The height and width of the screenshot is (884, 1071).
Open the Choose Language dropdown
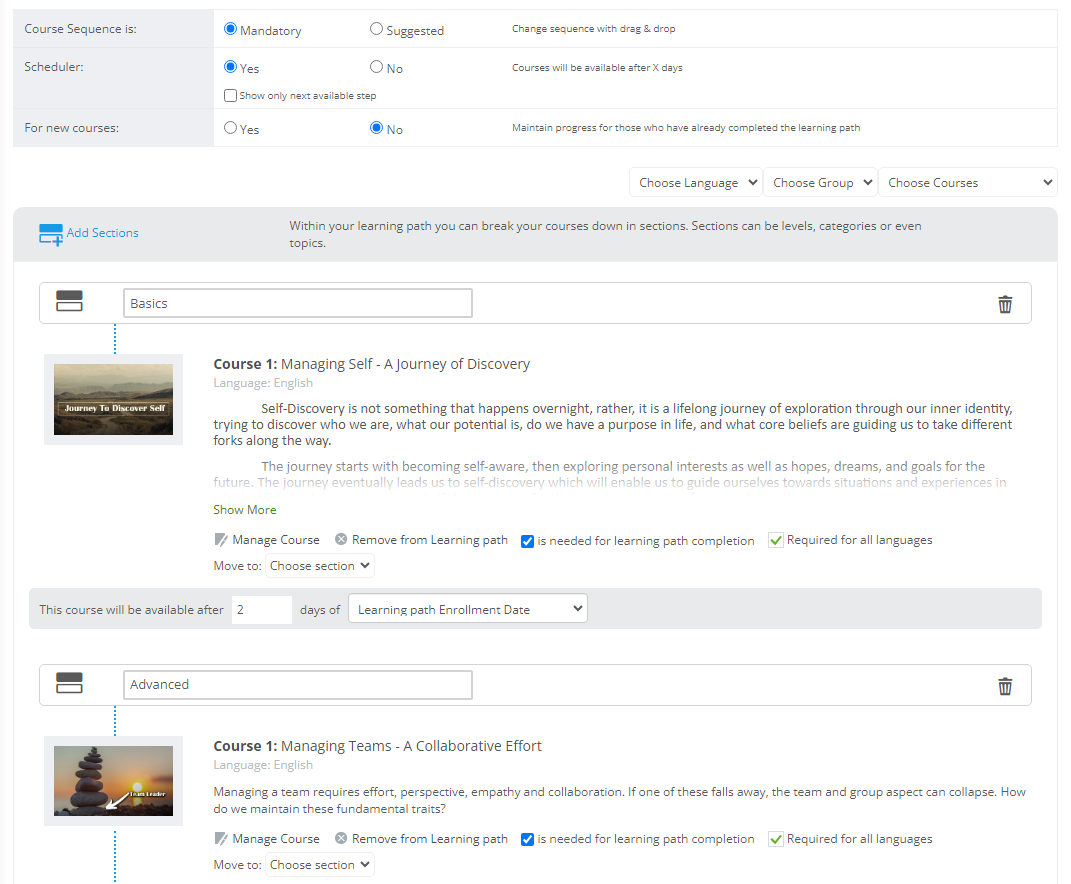tap(695, 182)
